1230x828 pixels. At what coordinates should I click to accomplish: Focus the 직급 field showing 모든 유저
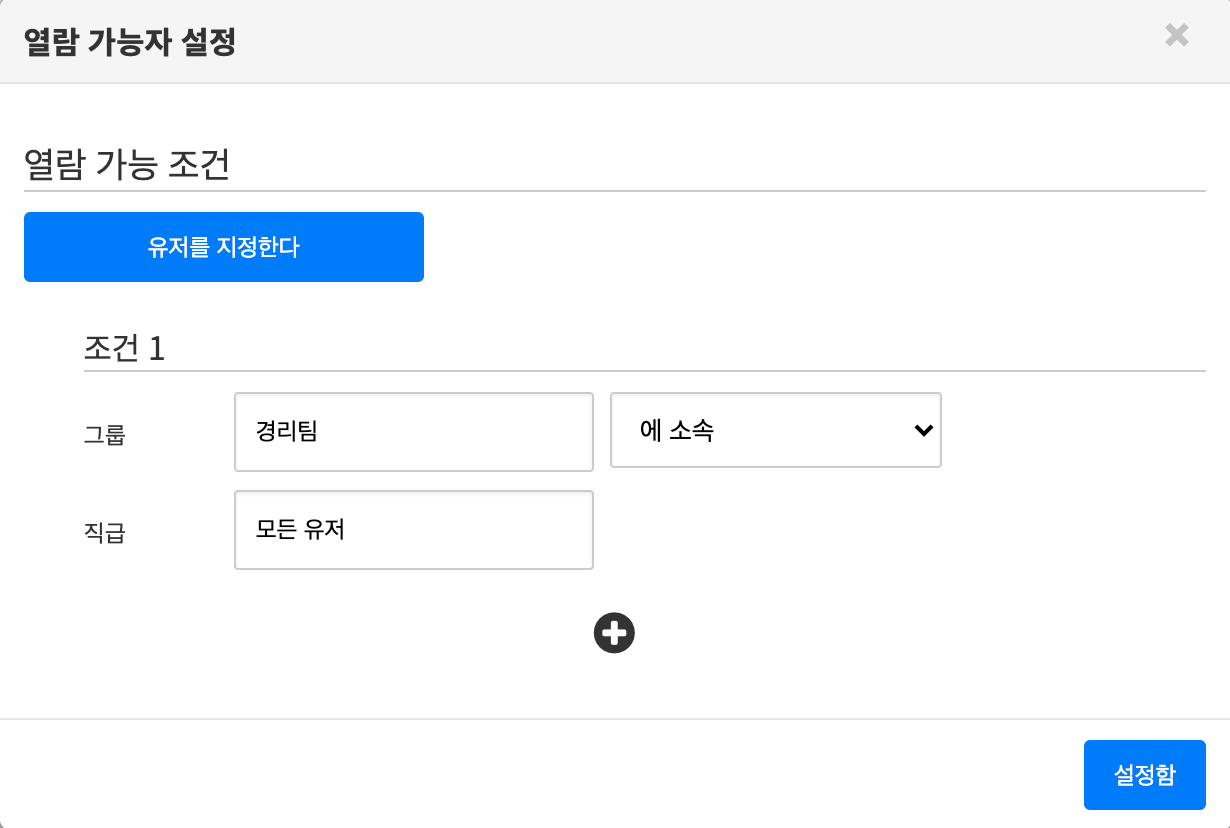pos(413,530)
